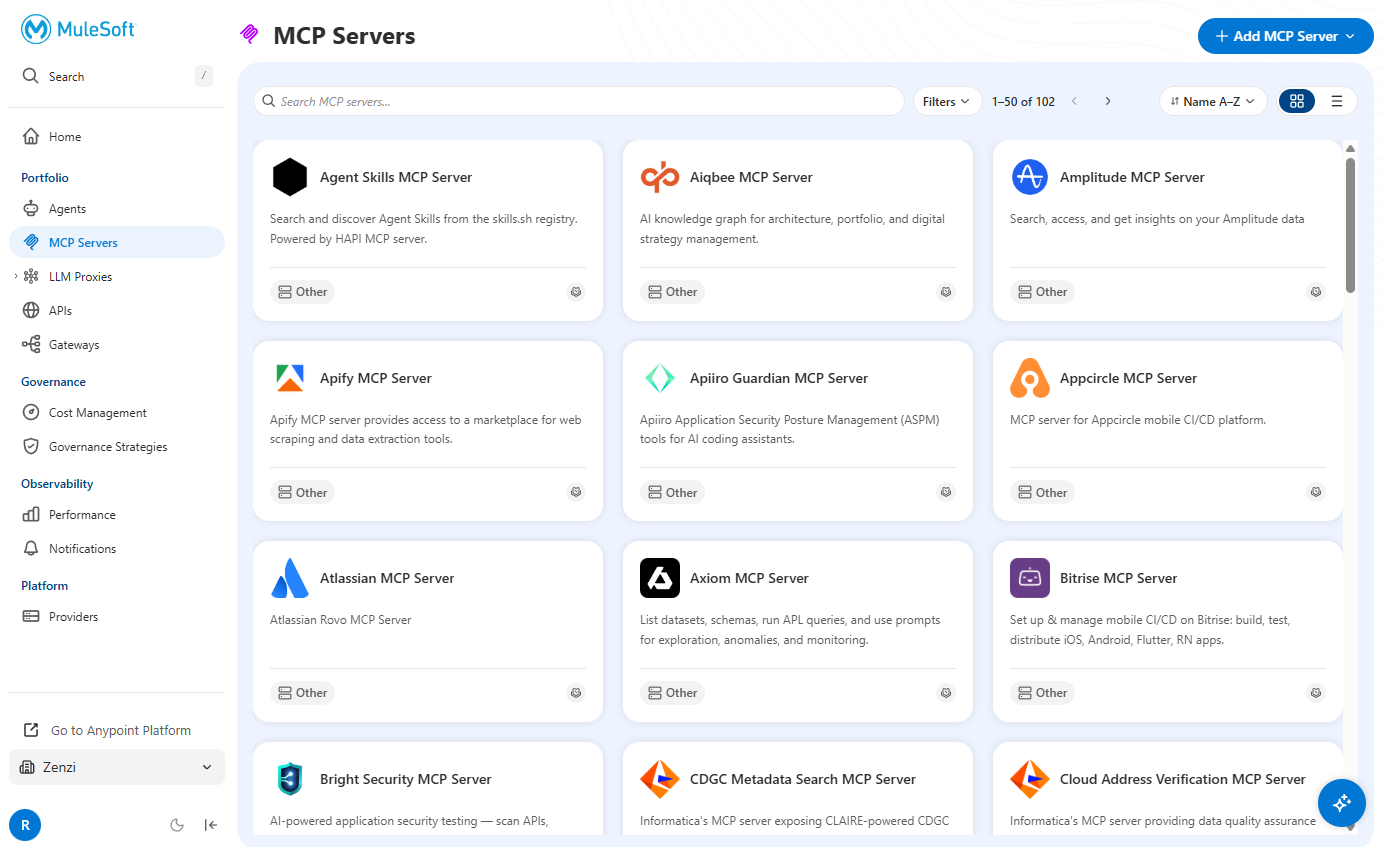Click the CDGC Metadata Search logo icon
The width and height of the screenshot is (1384, 847).
pyautogui.click(x=659, y=779)
